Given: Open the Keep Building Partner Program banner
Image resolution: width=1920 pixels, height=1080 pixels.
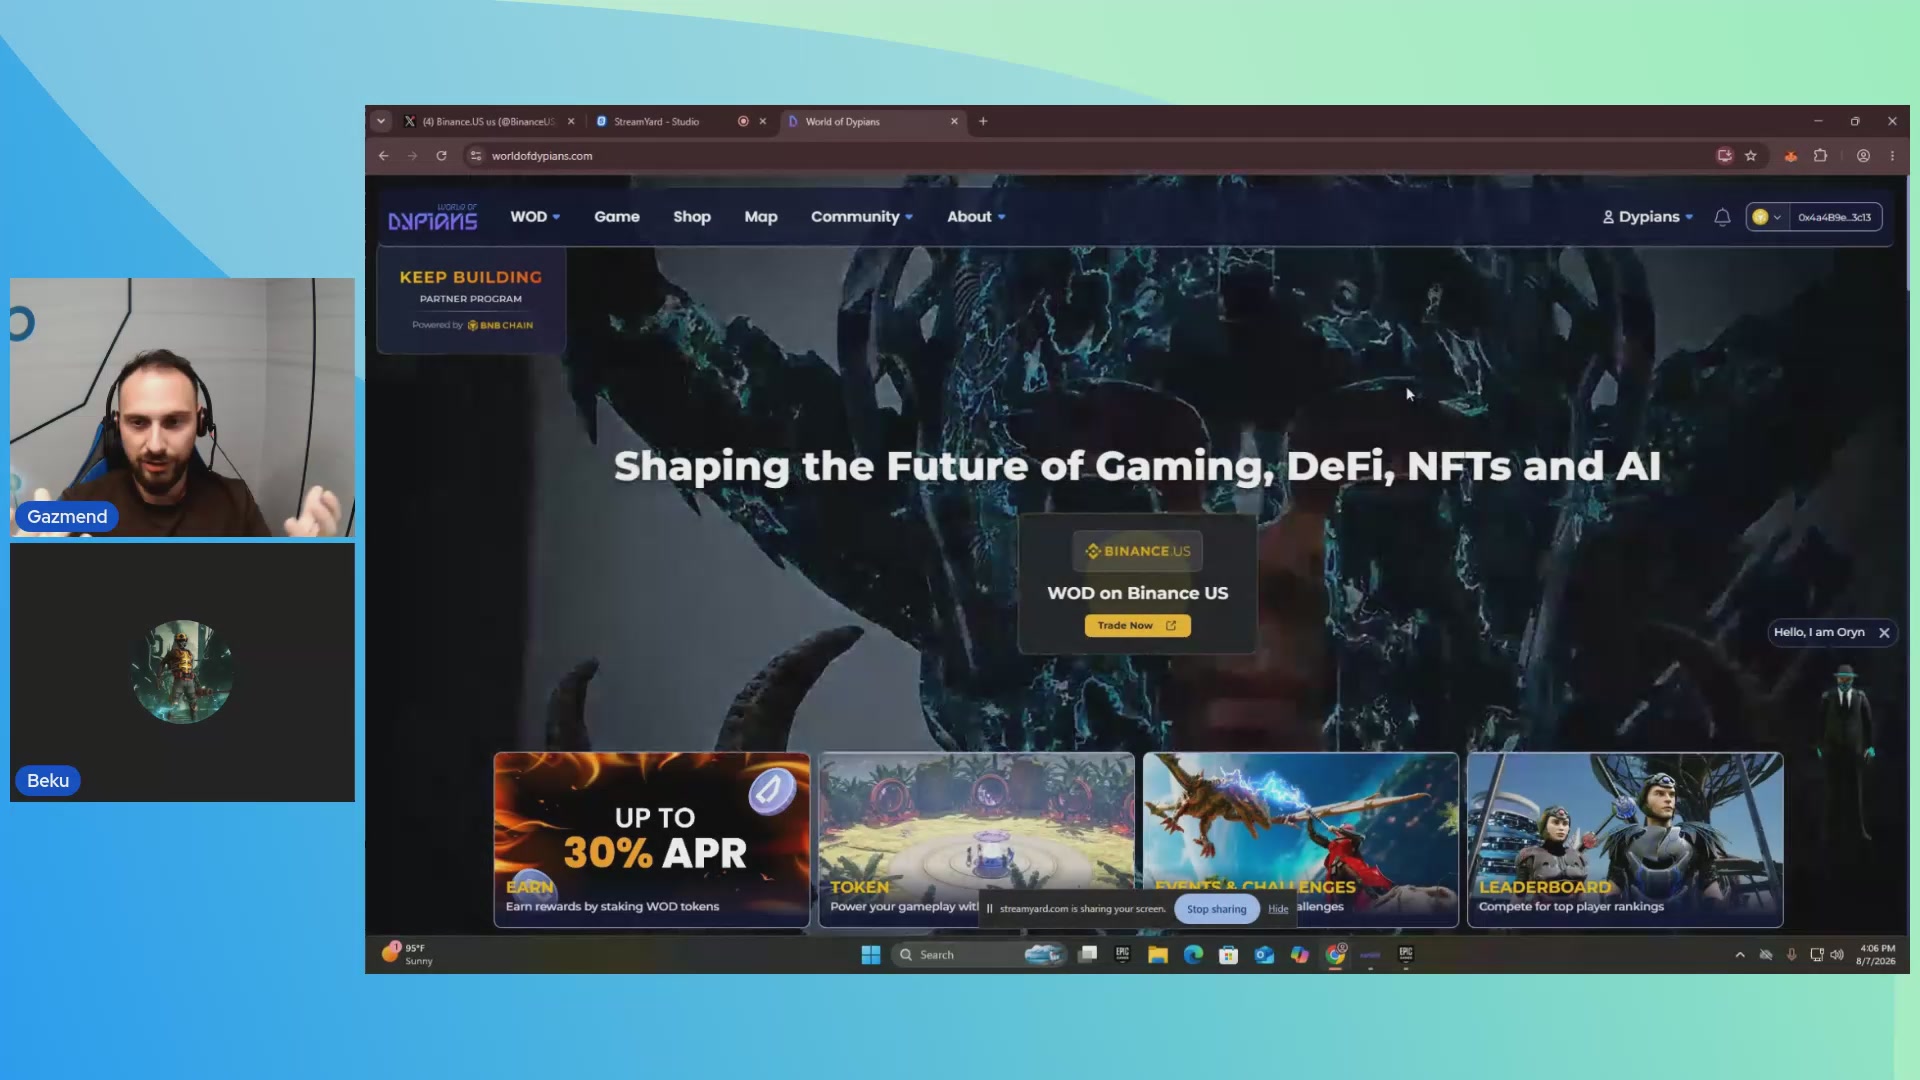Looking at the screenshot, I should pyautogui.click(x=471, y=300).
